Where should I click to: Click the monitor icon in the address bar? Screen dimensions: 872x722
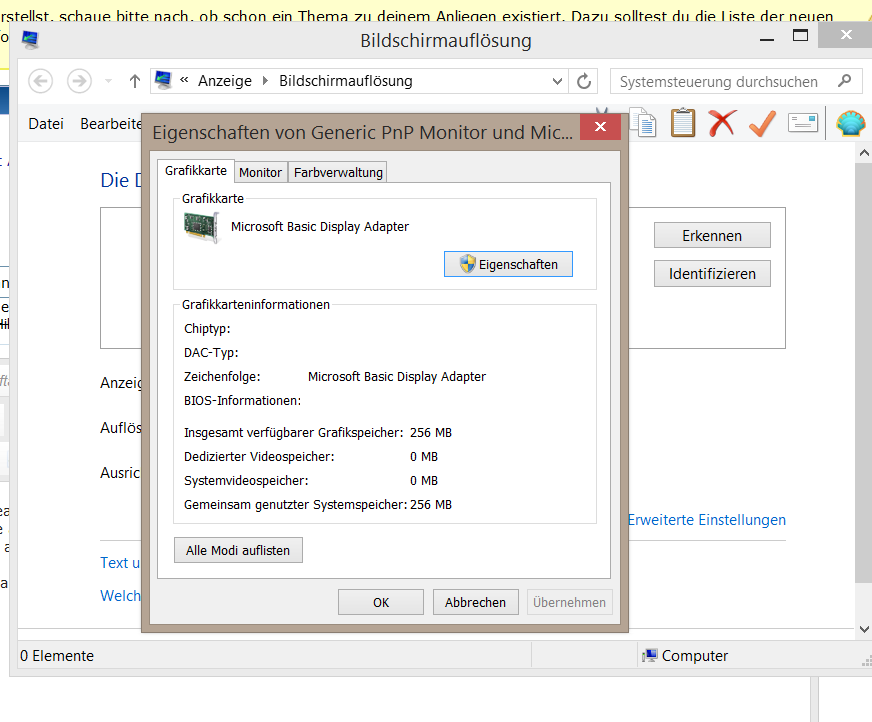164,80
